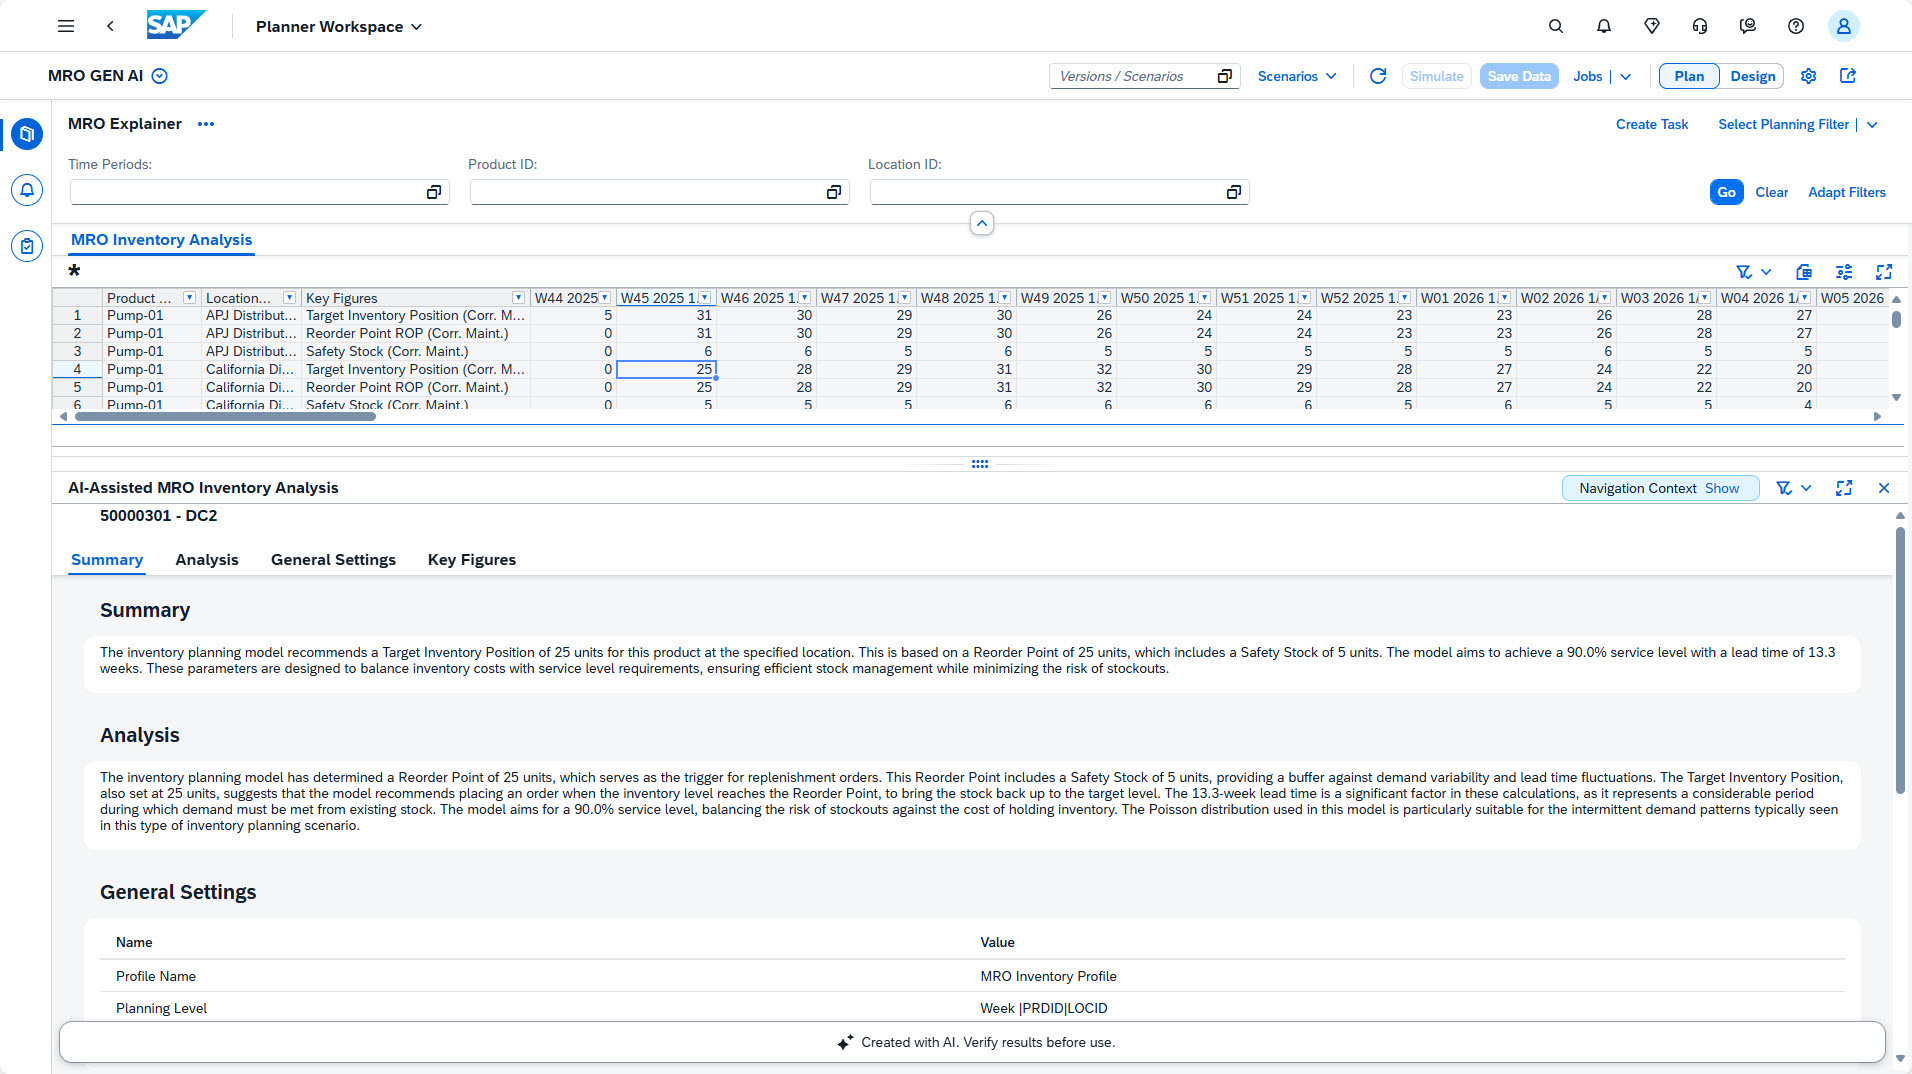Switch to Design mode toggle
This screenshot has width=1912, height=1074.
[x=1752, y=76]
